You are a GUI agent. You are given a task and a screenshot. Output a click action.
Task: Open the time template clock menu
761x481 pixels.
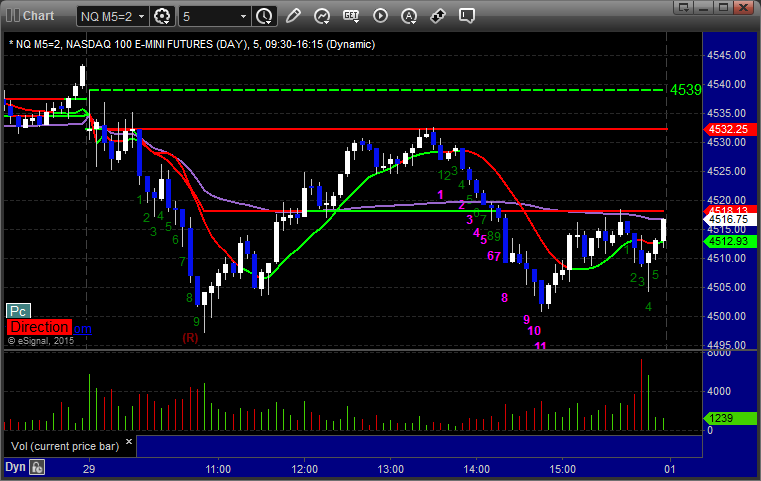click(265, 17)
